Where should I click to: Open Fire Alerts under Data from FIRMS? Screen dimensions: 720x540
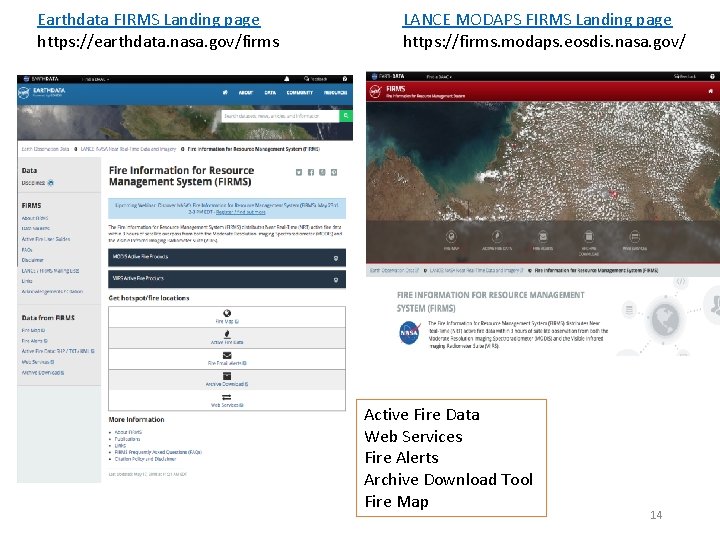34,341
